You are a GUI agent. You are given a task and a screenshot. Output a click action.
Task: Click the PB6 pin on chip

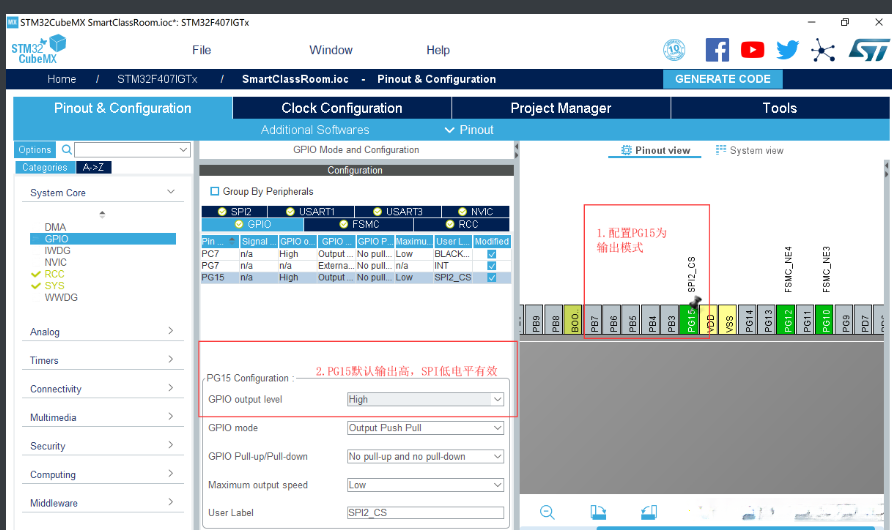613,320
